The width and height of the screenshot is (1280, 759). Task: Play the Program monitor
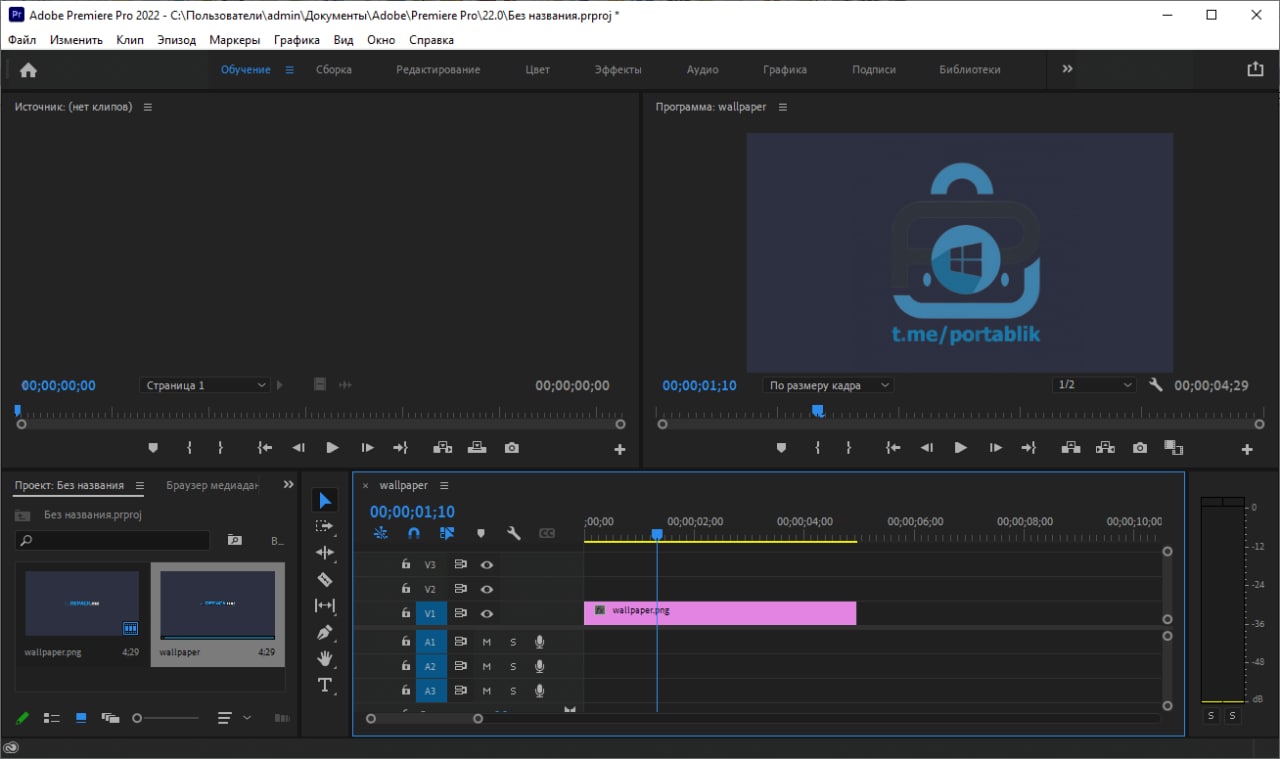coord(961,449)
